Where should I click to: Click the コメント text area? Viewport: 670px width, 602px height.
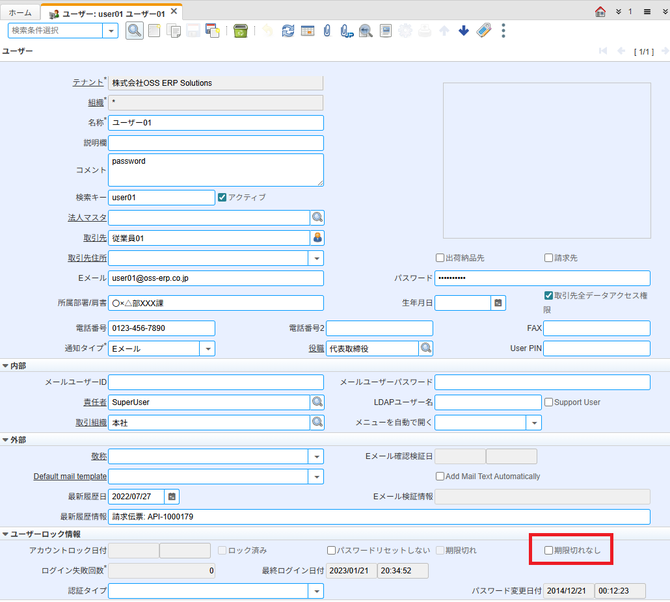[216, 170]
